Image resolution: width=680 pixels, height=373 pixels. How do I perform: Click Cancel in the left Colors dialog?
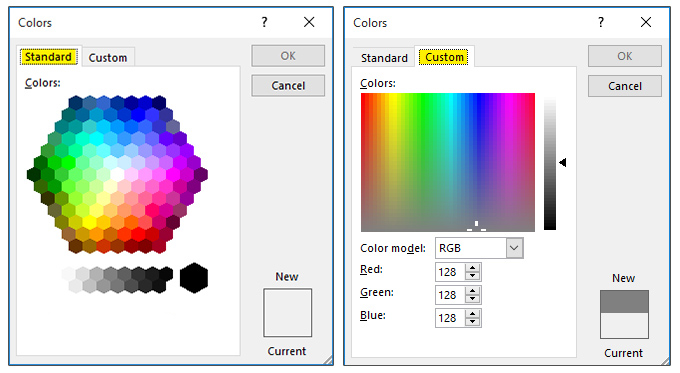pos(288,85)
